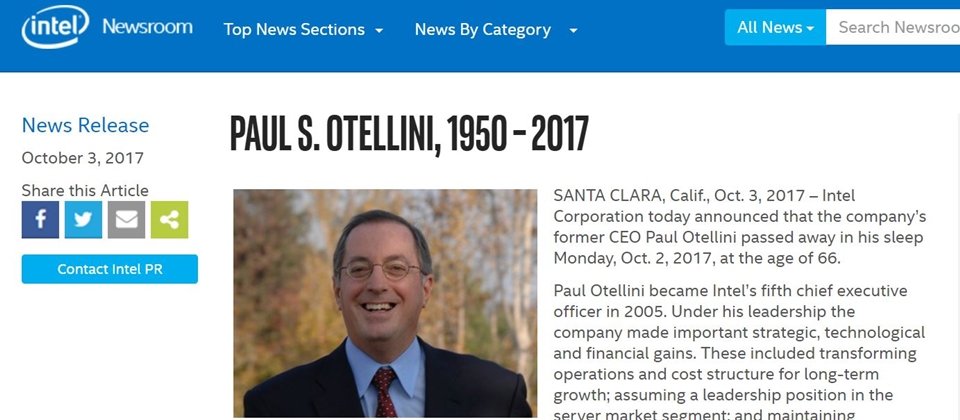Screen dimensions: 960x420
Task: Click the October 3, 2017 date
Action: 83,158
